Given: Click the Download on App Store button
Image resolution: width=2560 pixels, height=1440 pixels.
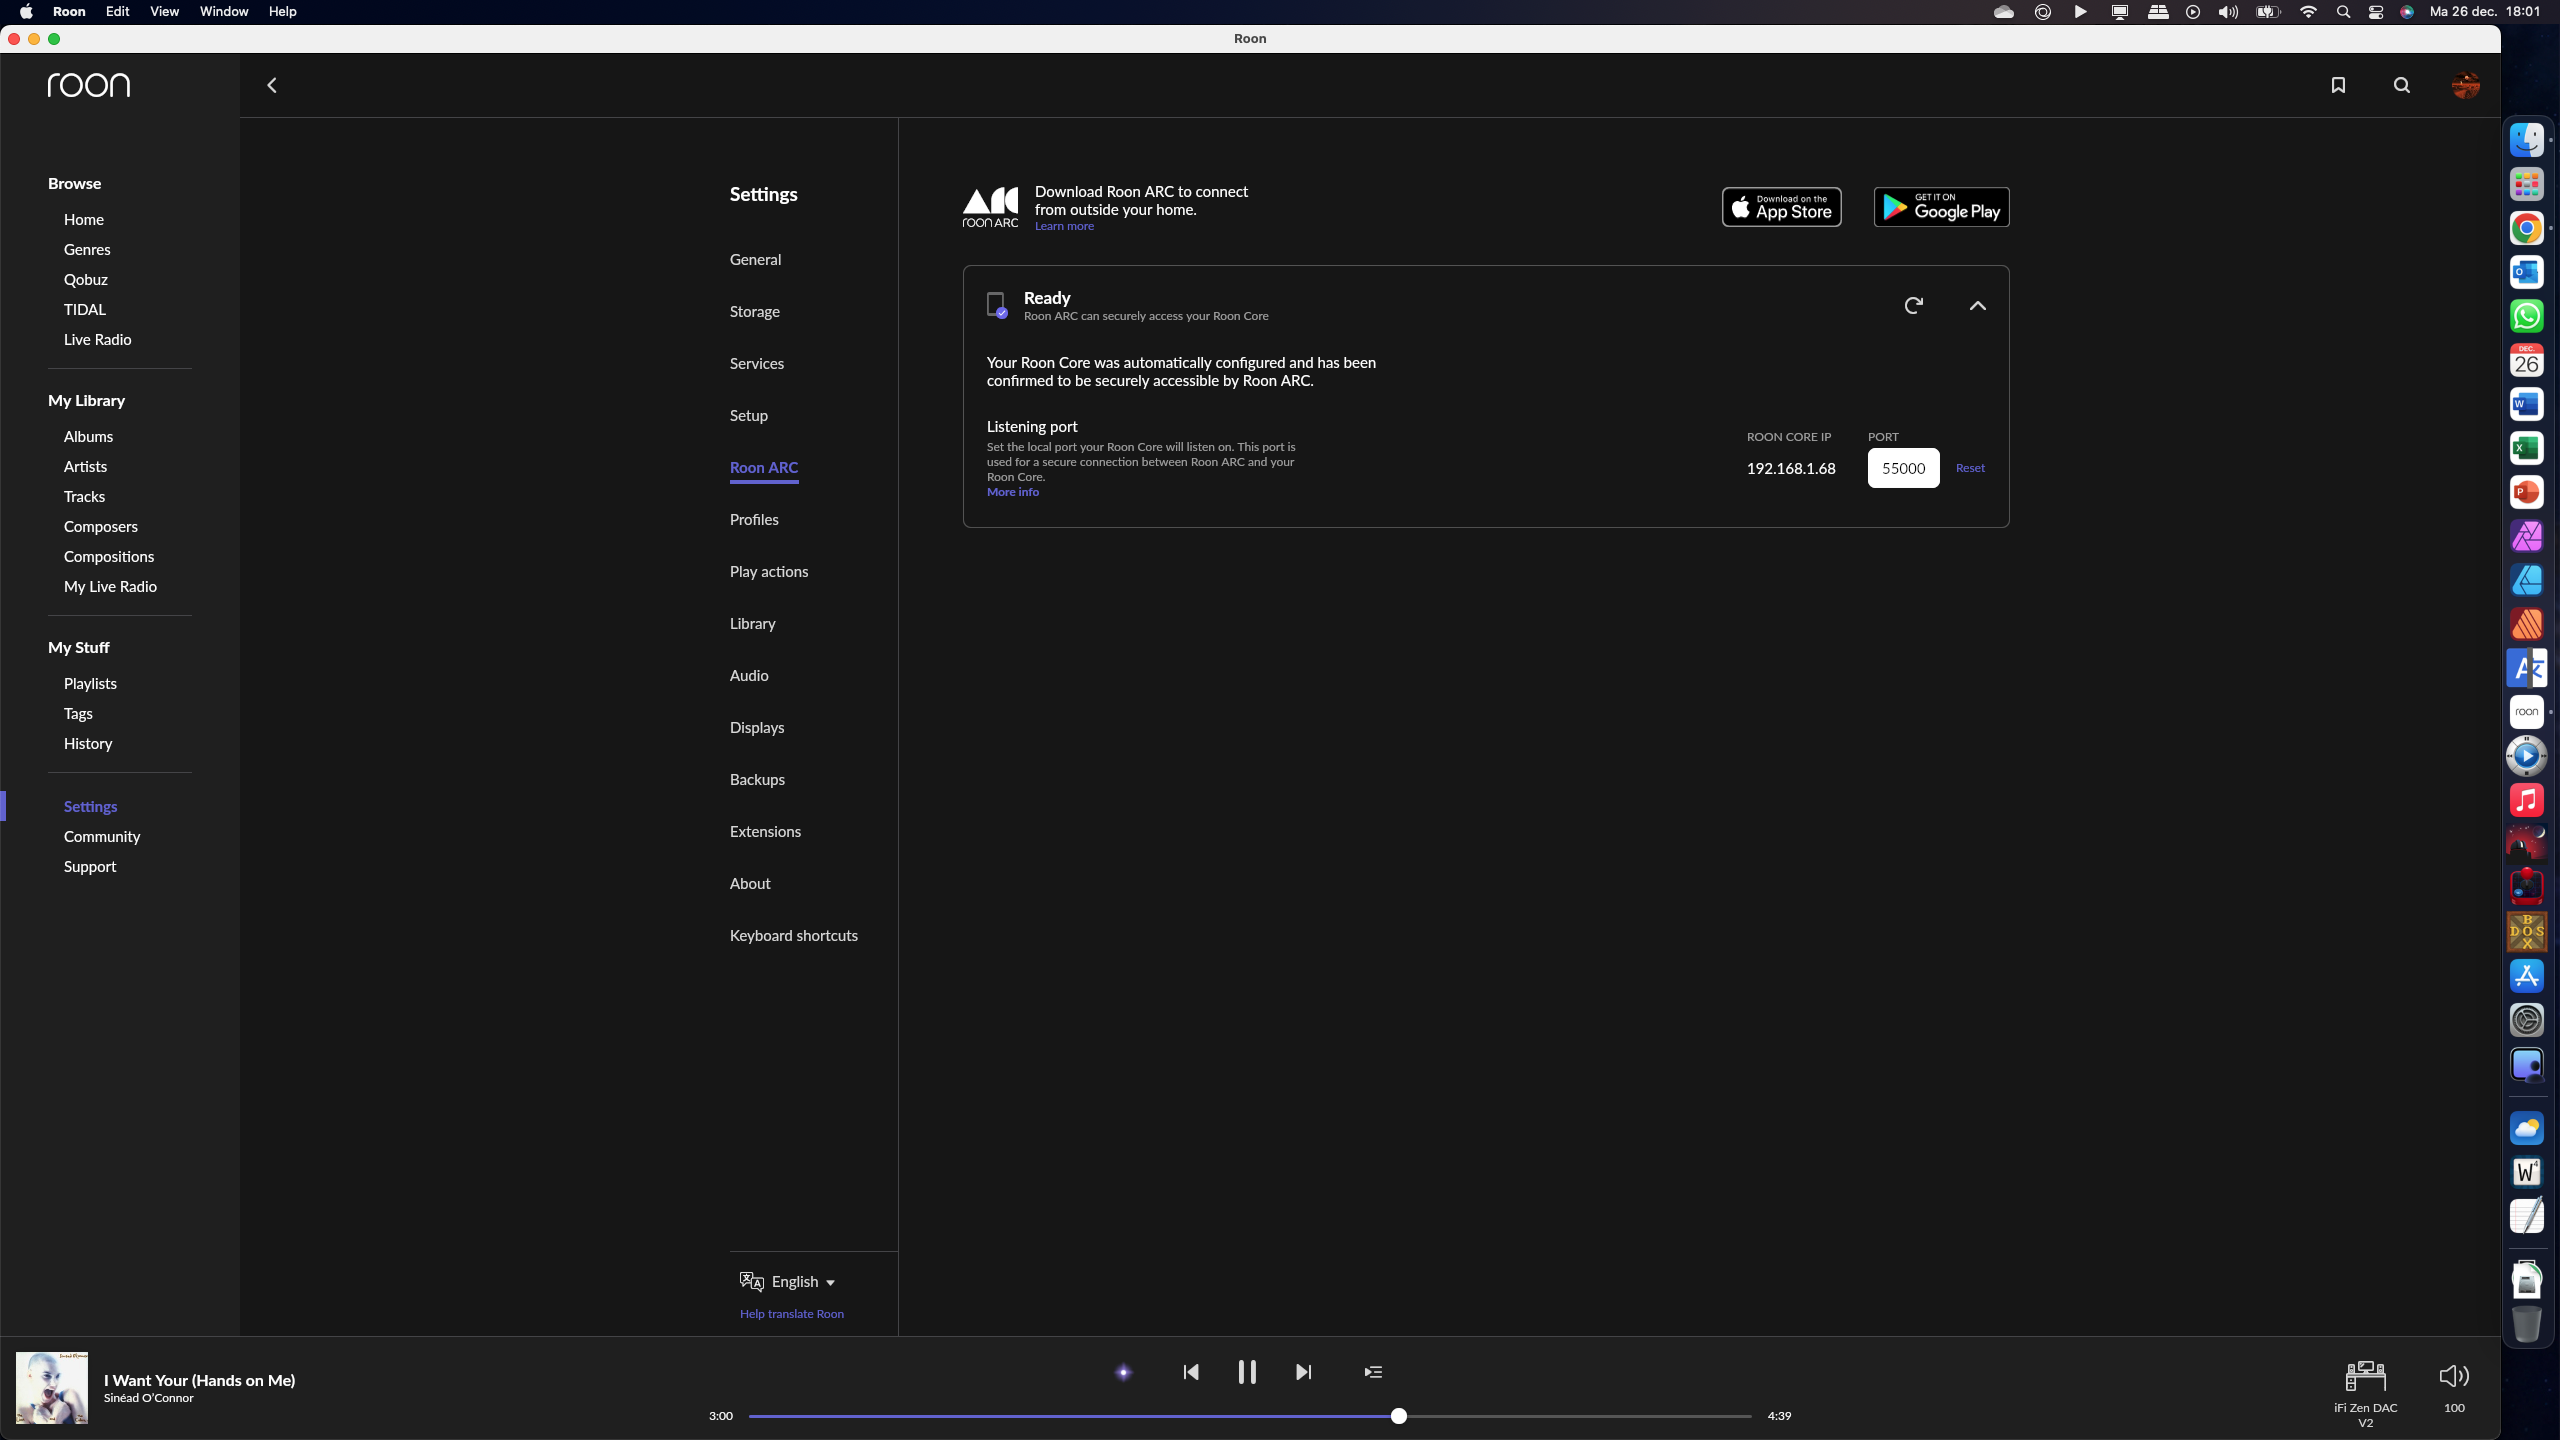Looking at the screenshot, I should (1781, 207).
